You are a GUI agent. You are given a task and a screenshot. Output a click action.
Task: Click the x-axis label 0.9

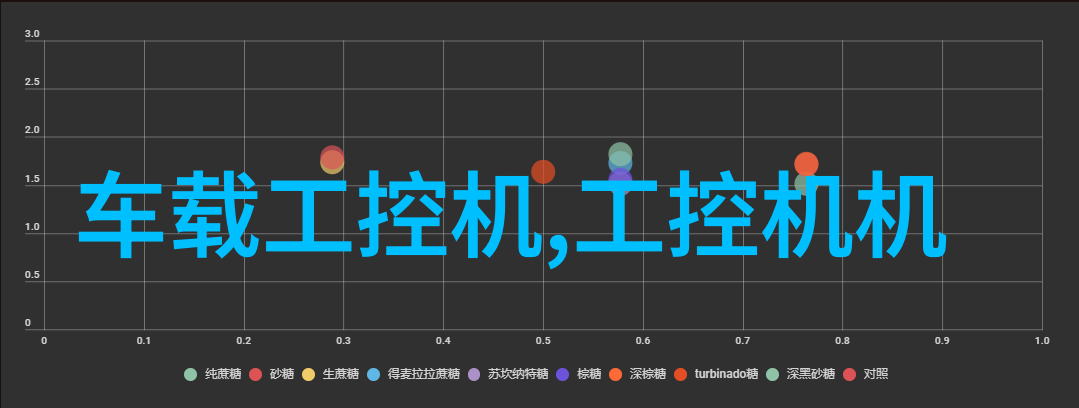(942, 341)
